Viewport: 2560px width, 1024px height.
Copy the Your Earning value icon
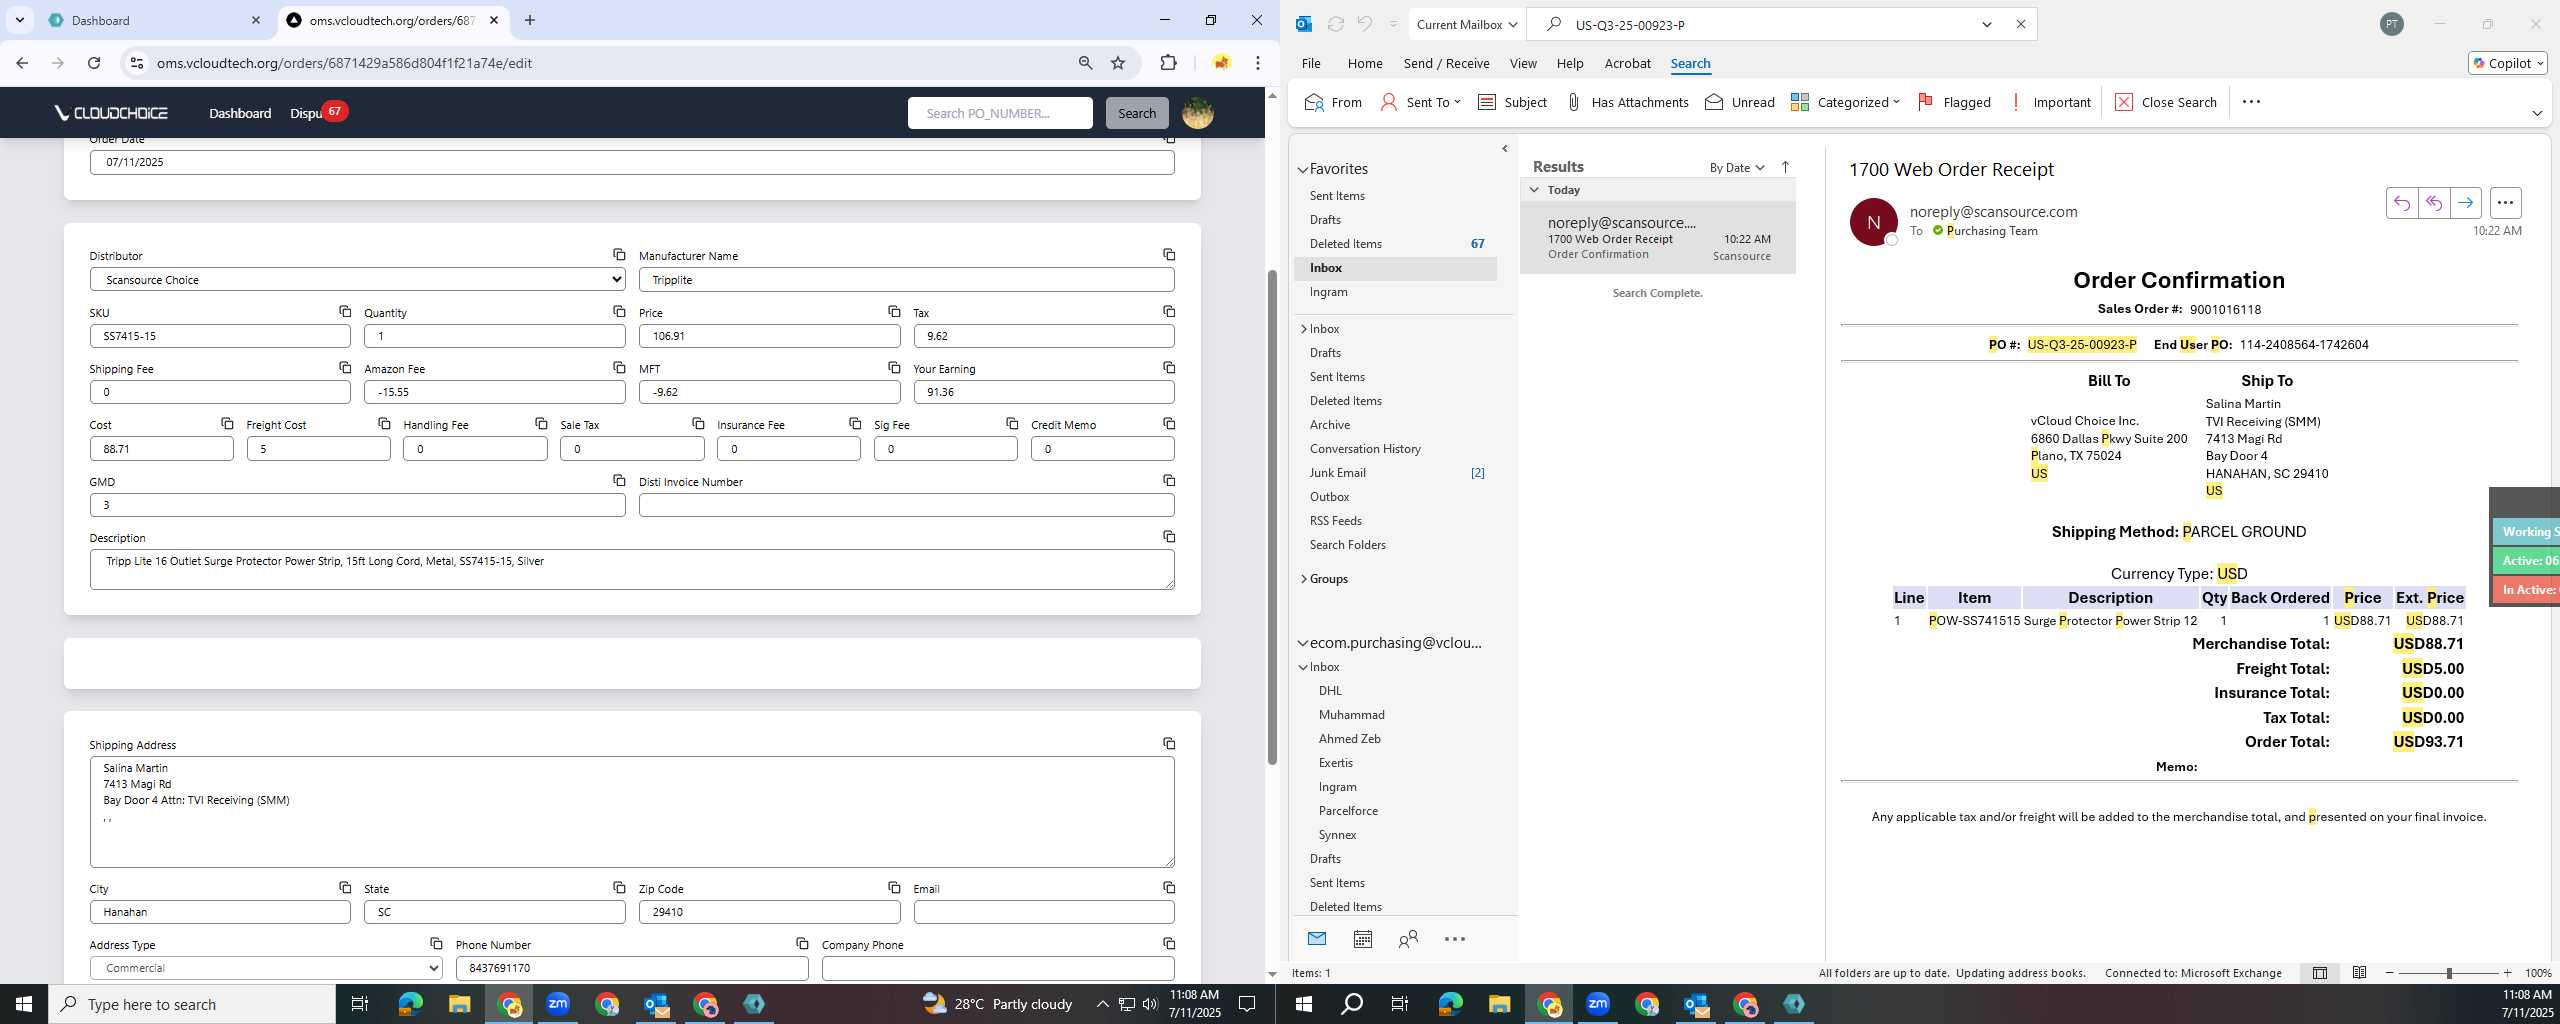tap(1169, 368)
